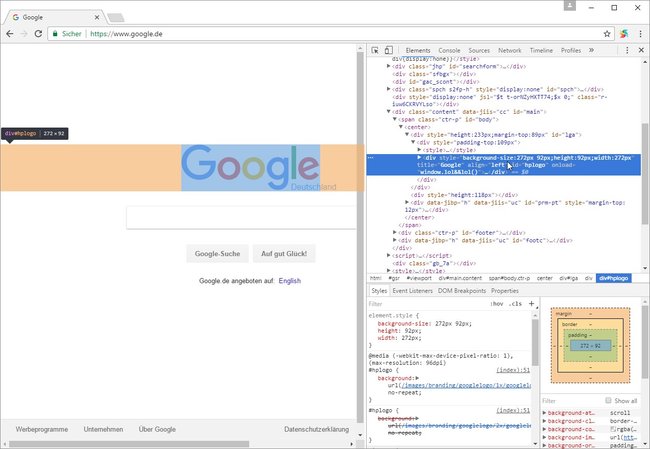650x449 pixels.
Task: Expand the selected hplogo div node
Action: click(x=419, y=158)
